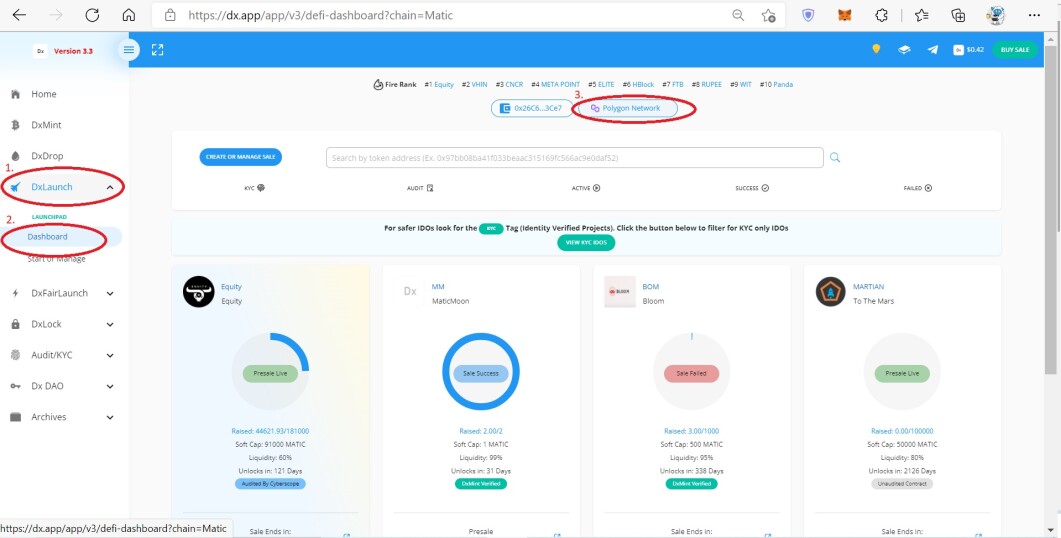Click the VIEW KYC IDOS button
This screenshot has width=1061, height=538.
586,242
